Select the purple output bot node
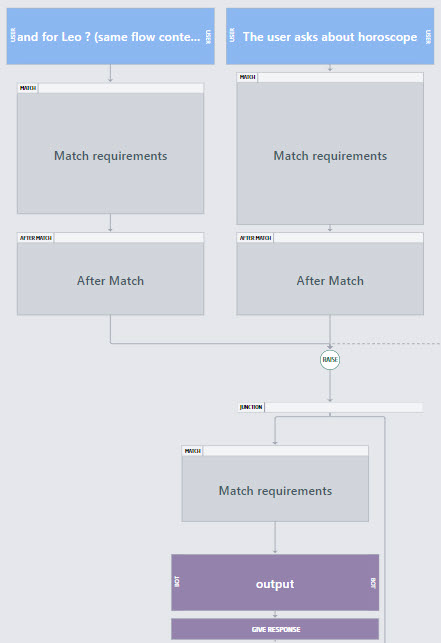441x643 pixels. tap(275, 583)
